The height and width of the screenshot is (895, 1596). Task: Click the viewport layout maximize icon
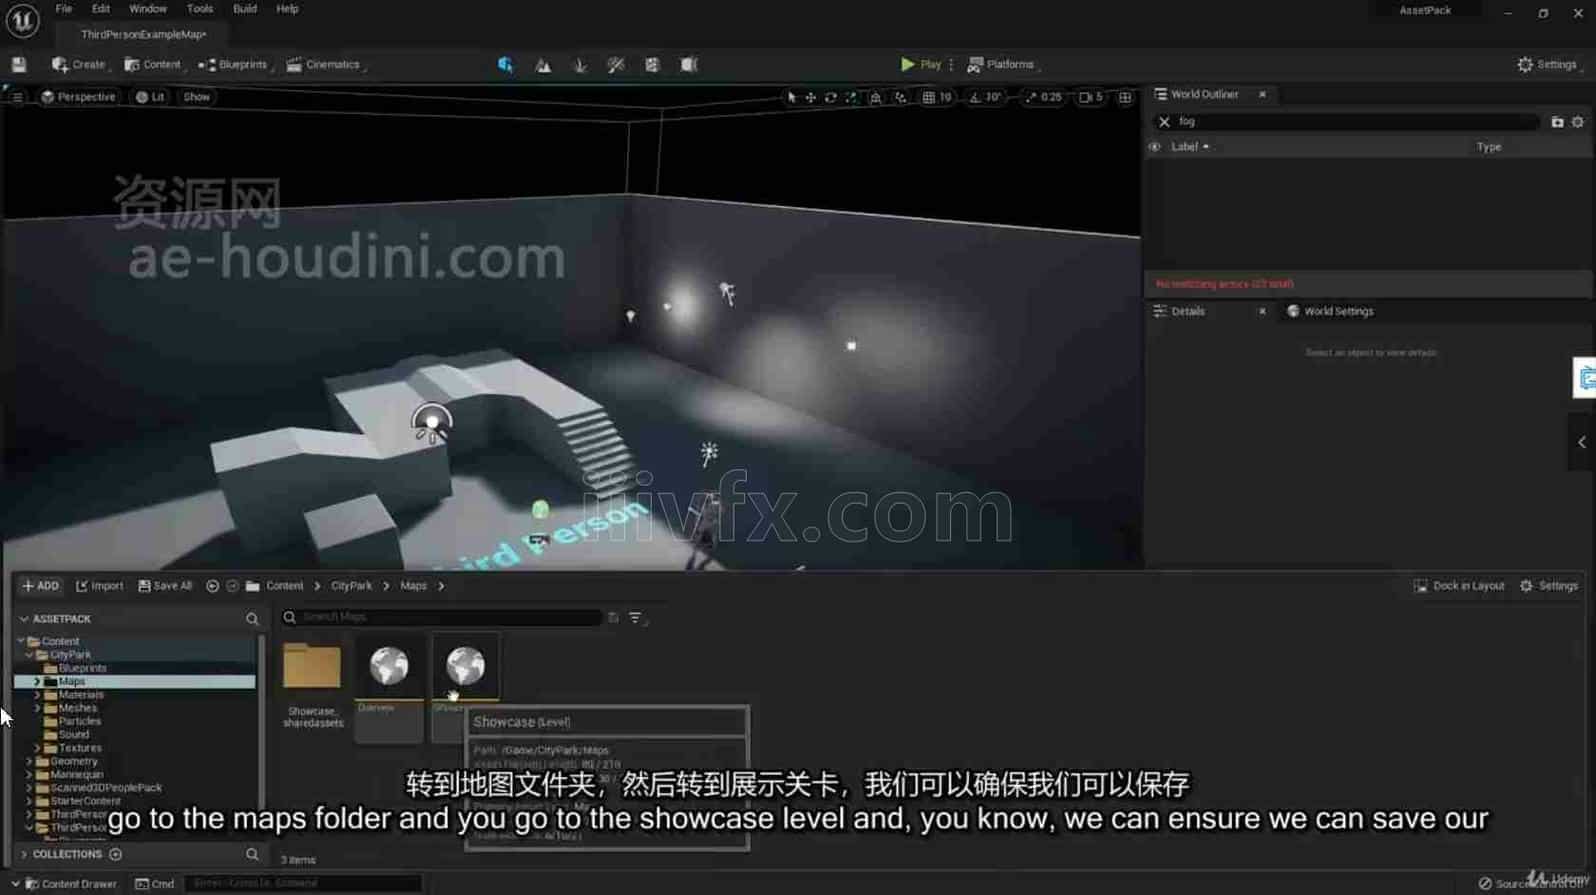[1125, 97]
